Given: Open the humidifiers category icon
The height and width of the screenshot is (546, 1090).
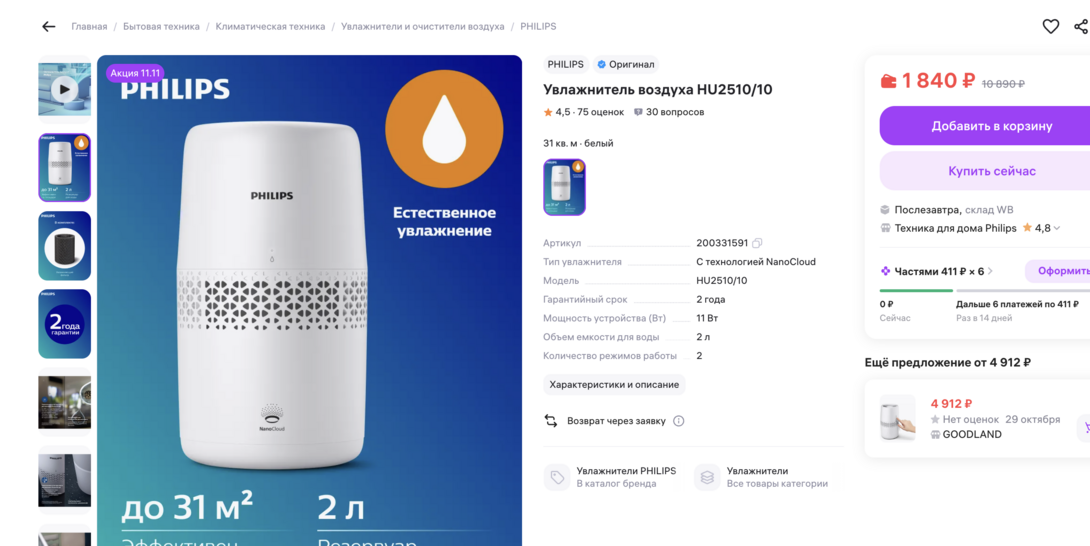Looking at the screenshot, I should click(x=707, y=478).
